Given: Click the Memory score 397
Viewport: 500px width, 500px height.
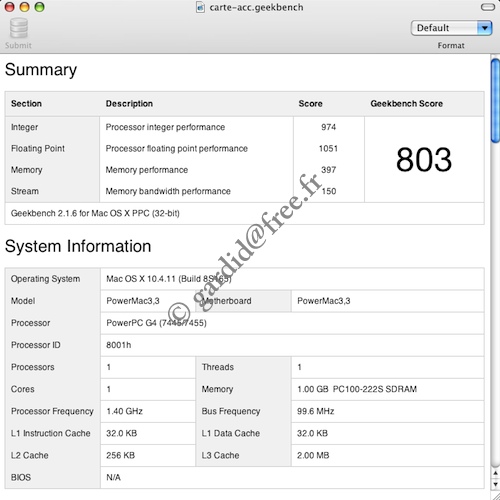Looking at the screenshot, I should [328, 170].
